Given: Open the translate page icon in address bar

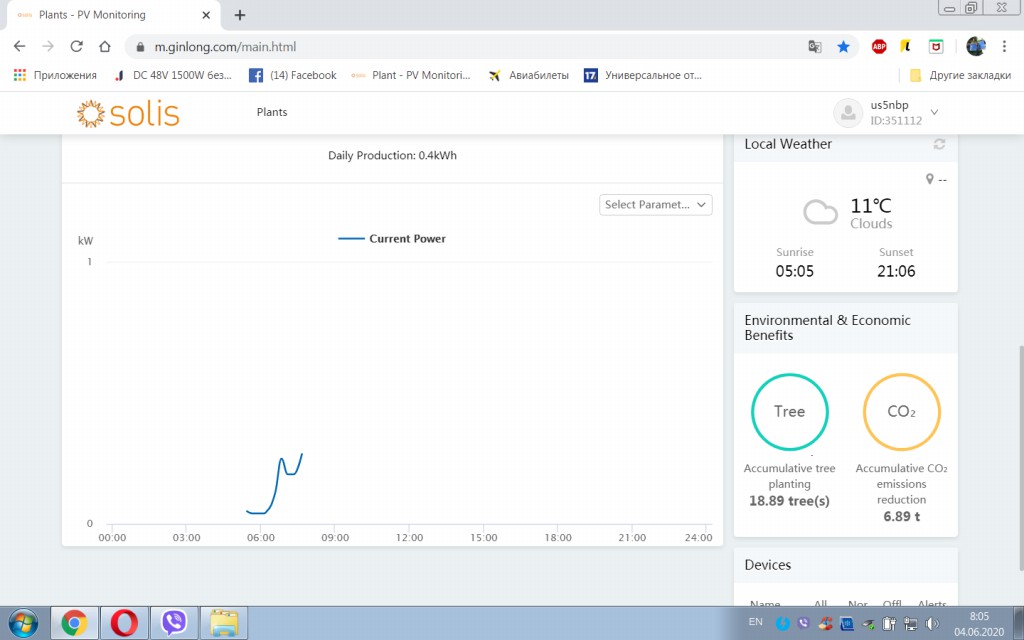Looking at the screenshot, I should pyautogui.click(x=815, y=47).
